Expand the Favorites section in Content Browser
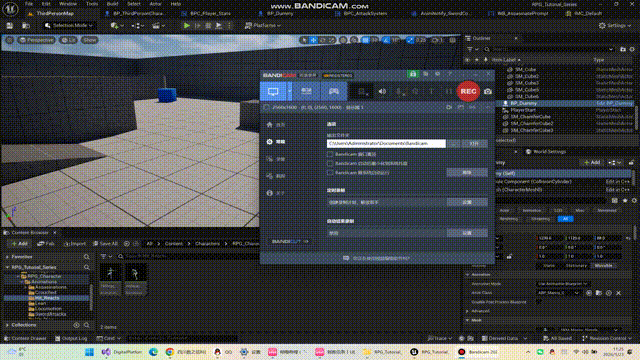The height and width of the screenshot is (360, 640). pyautogui.click(x=7, y=257)
